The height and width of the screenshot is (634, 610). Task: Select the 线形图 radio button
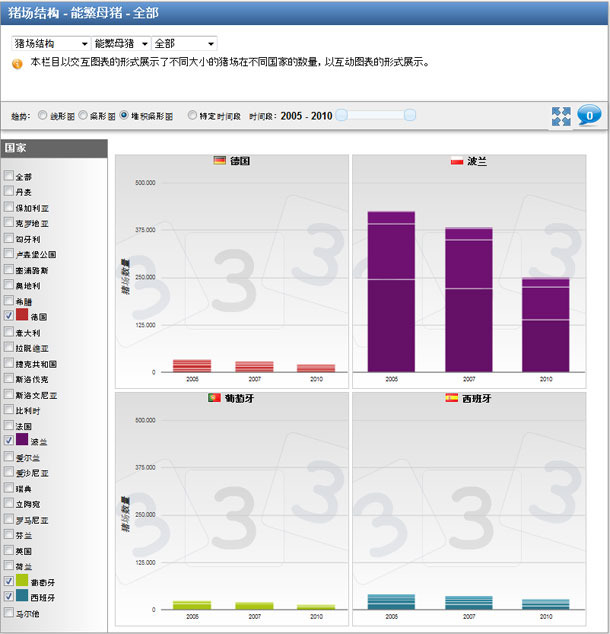42,115
